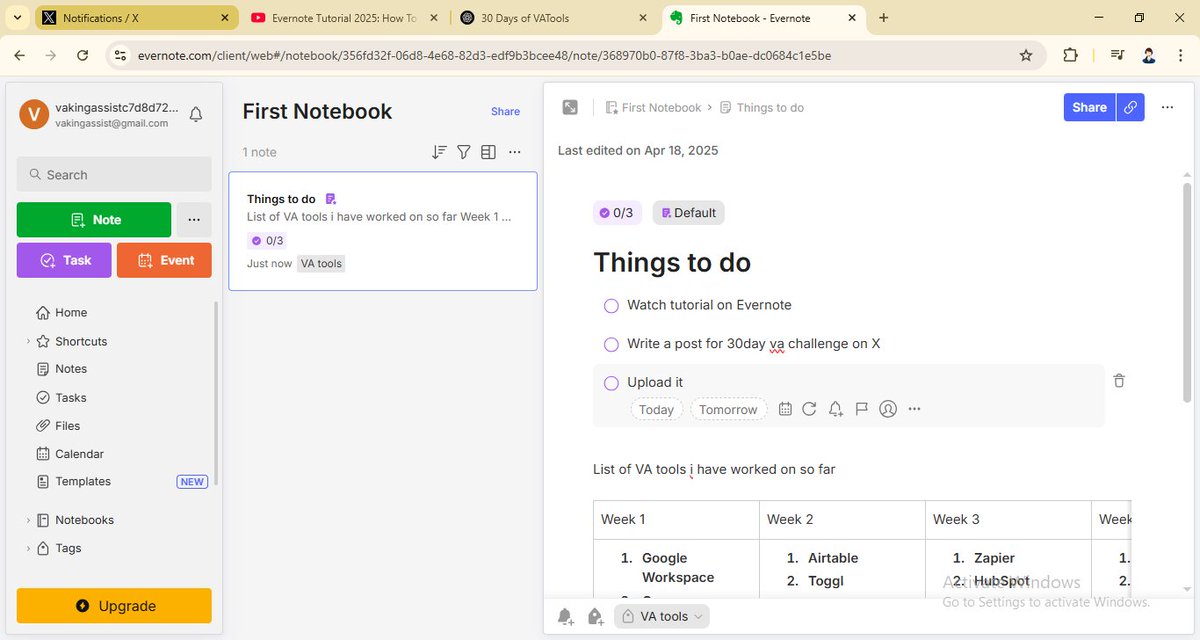Bookmark this page in address bar
This screenshot has width=1200, height=640.
coord(1026,56)
